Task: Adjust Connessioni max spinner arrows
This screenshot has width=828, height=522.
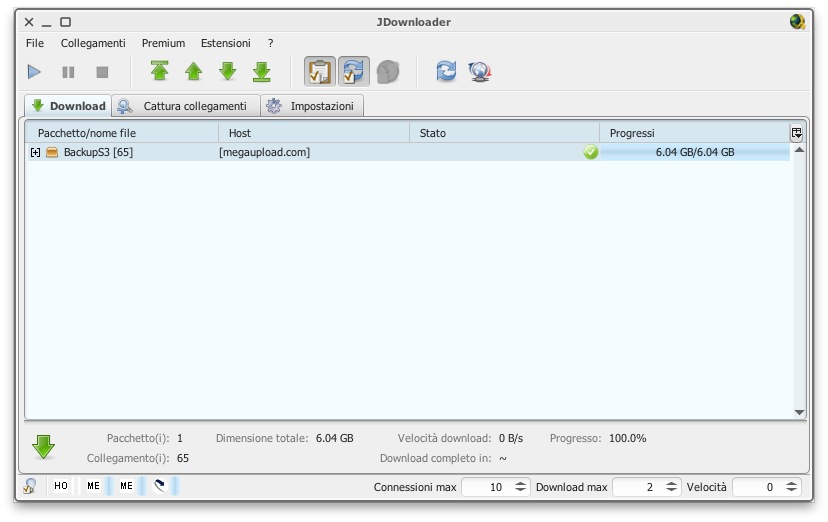Action: (x=521, y=487)
